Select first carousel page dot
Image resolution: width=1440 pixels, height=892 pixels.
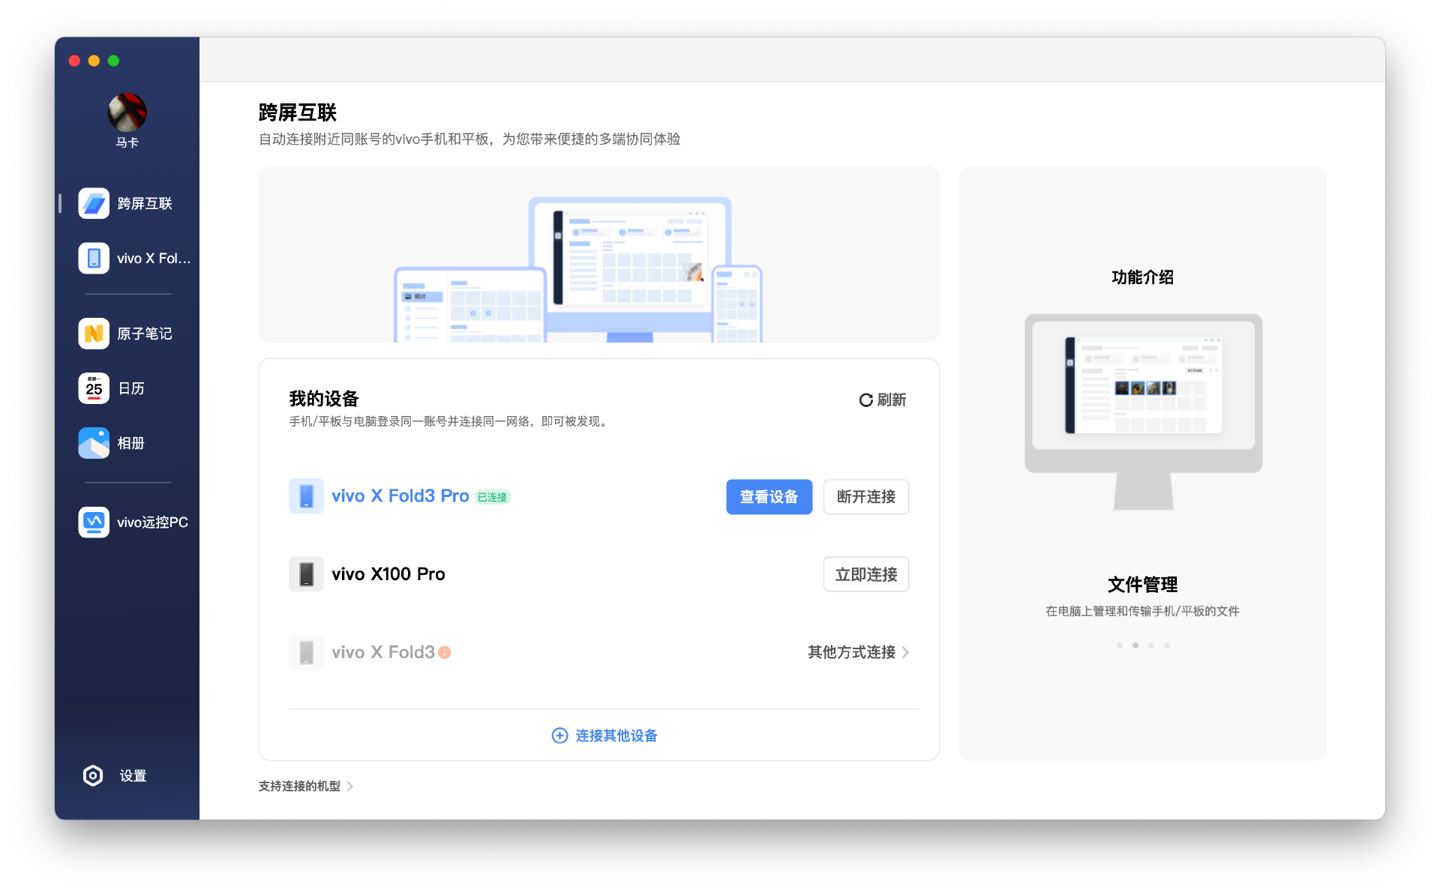[x=1119, y=646]
